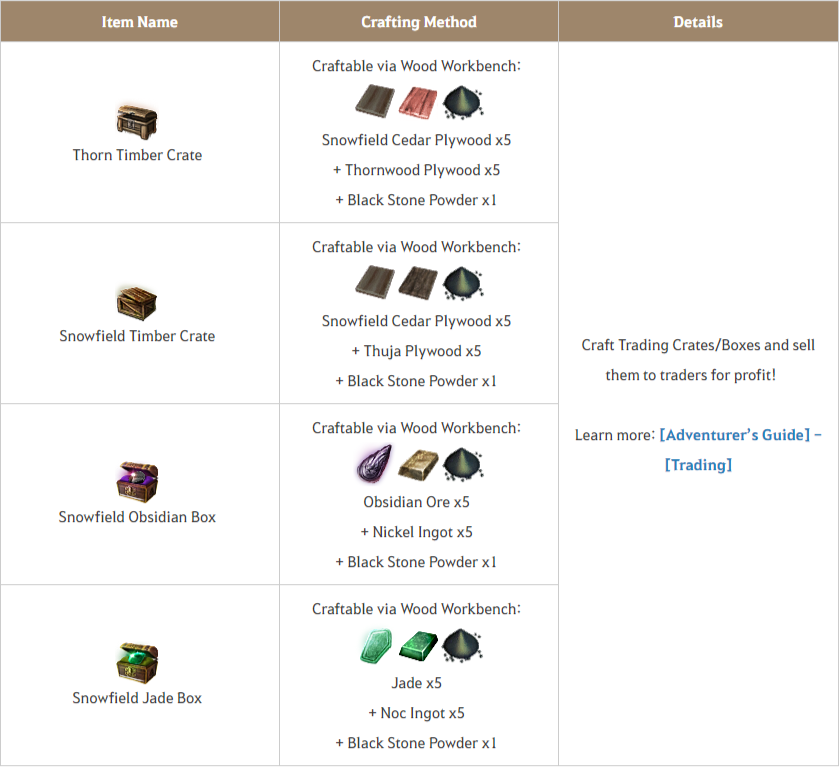Click the Nickel Ingot icon

pyautogui.click(x=418, y=464)
